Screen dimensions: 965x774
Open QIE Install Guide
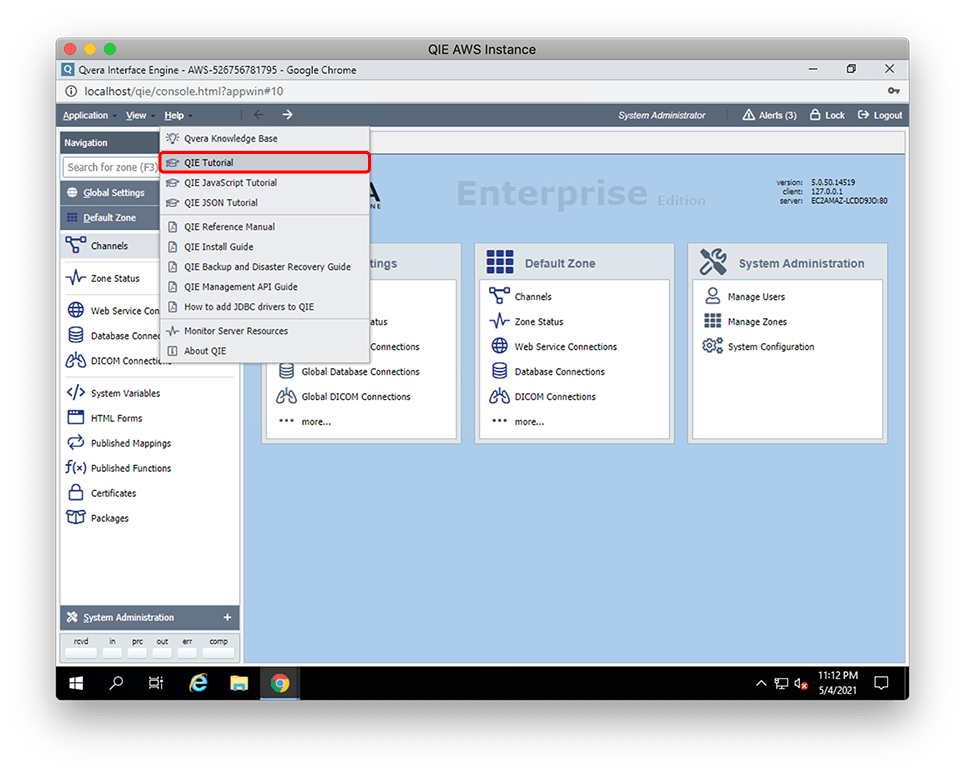tap(265, 247)
